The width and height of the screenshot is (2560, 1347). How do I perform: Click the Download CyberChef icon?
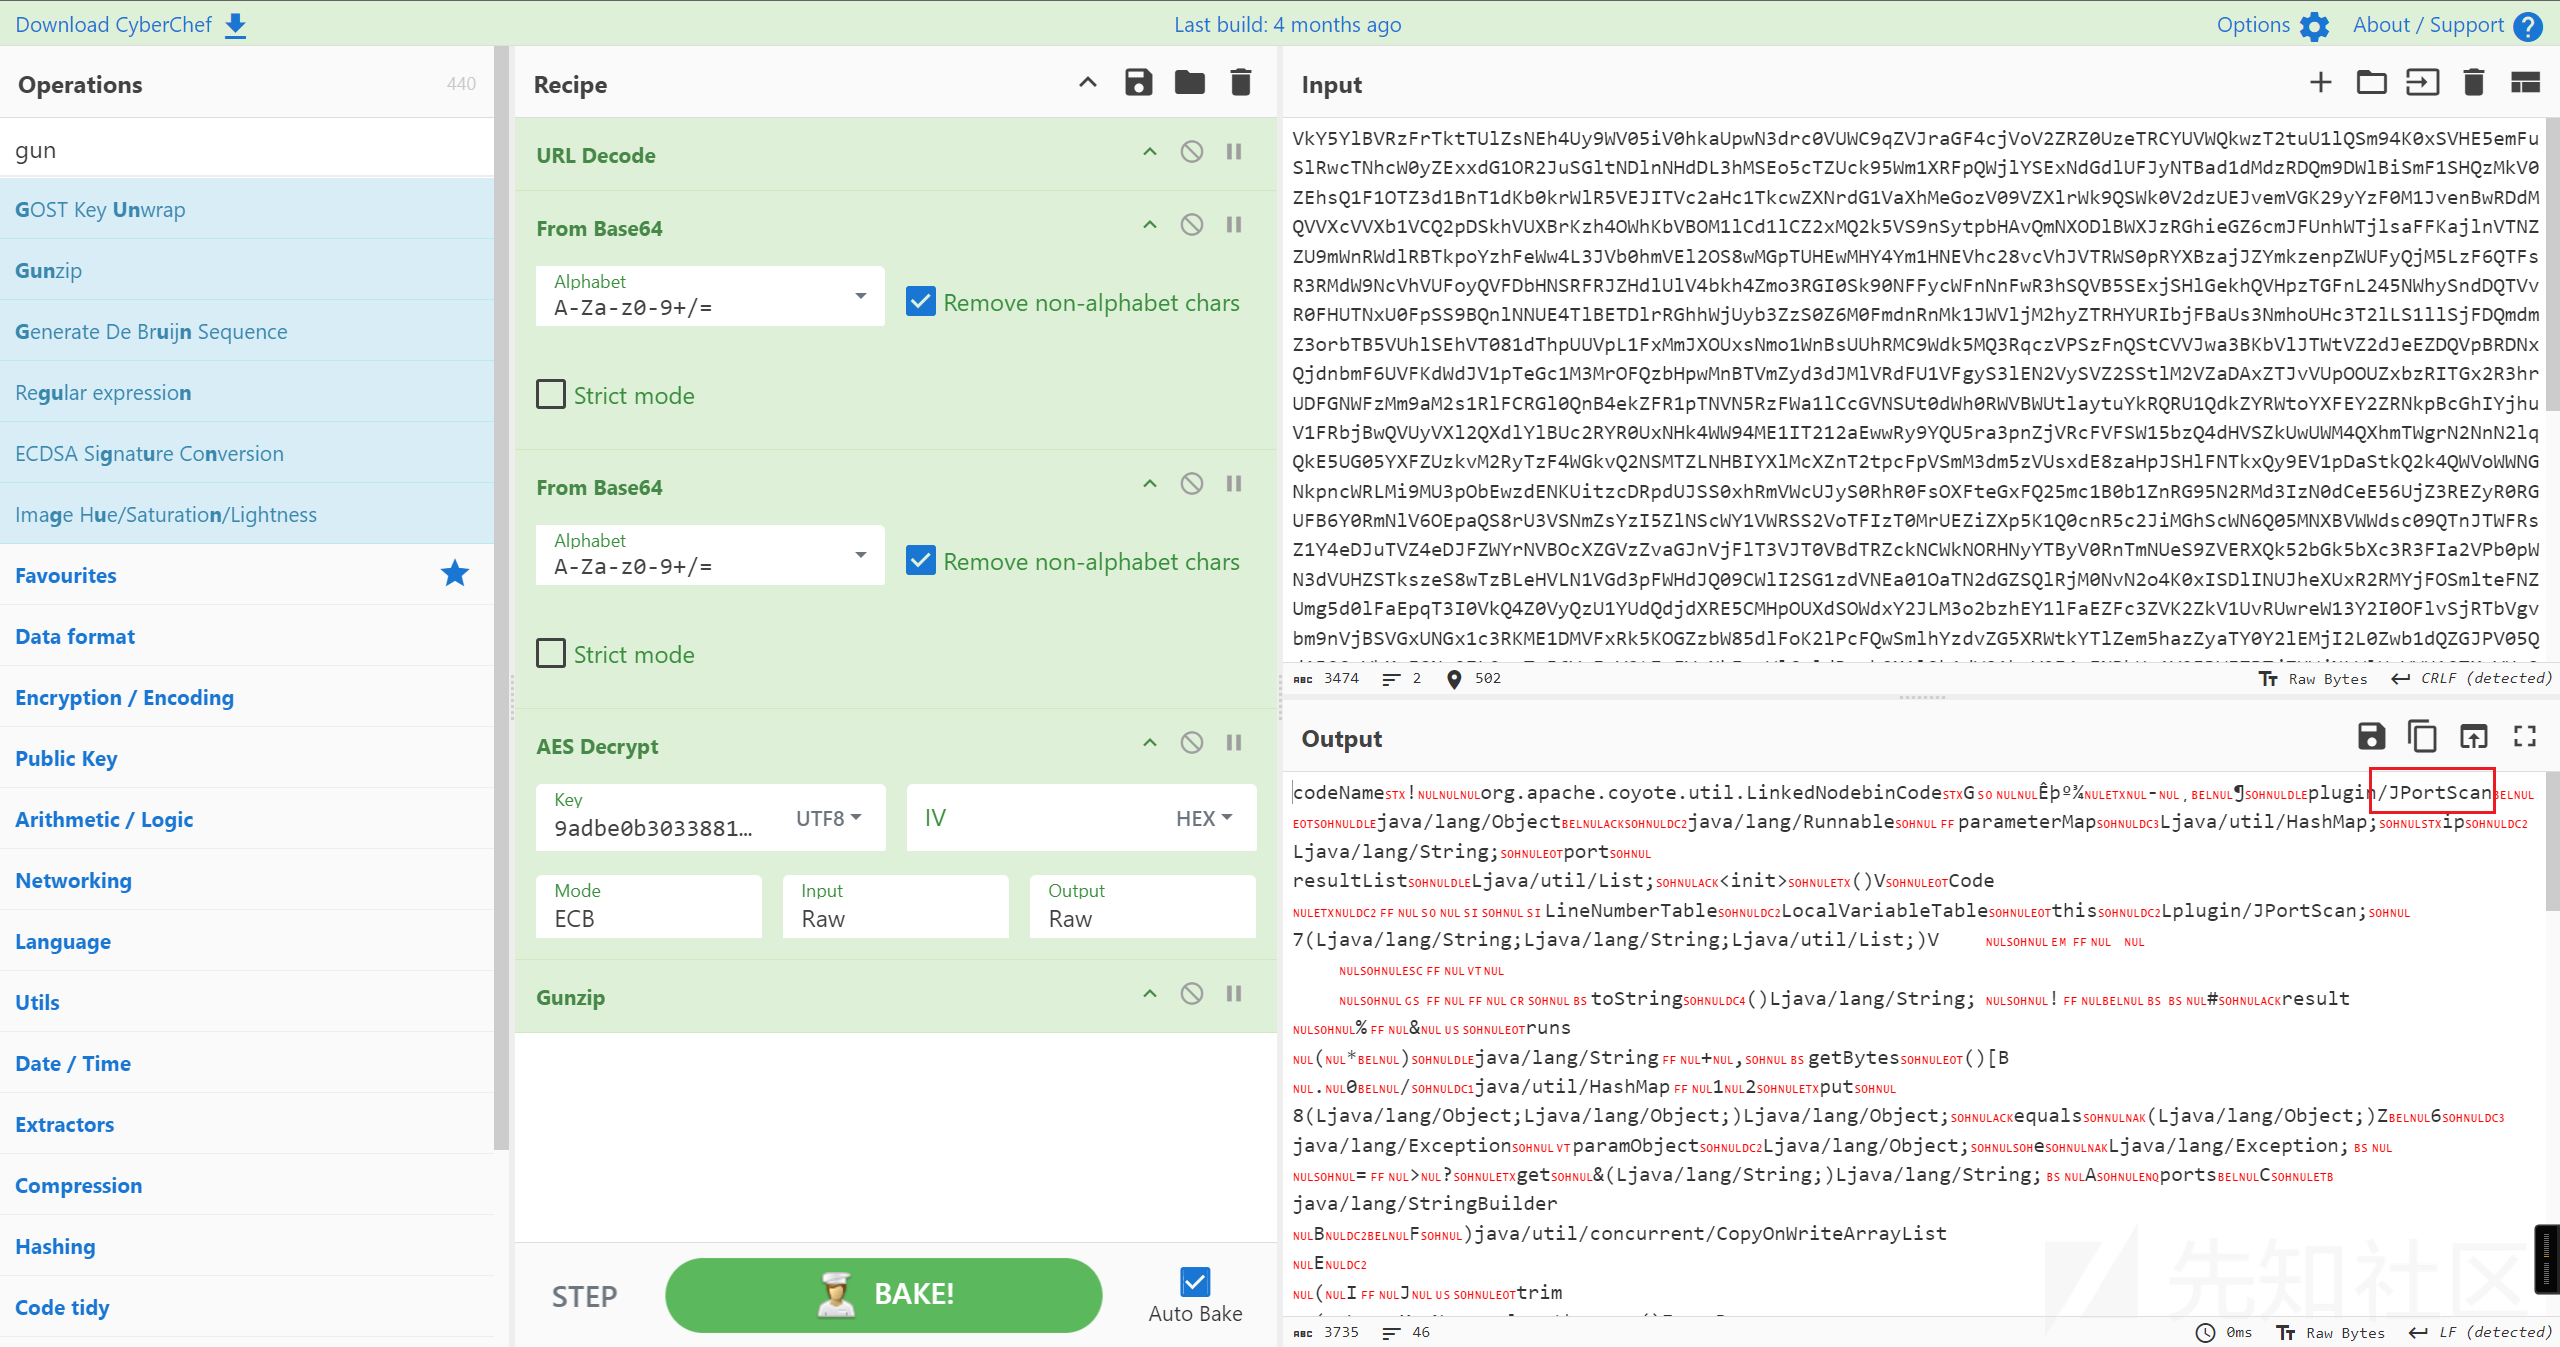236,25
